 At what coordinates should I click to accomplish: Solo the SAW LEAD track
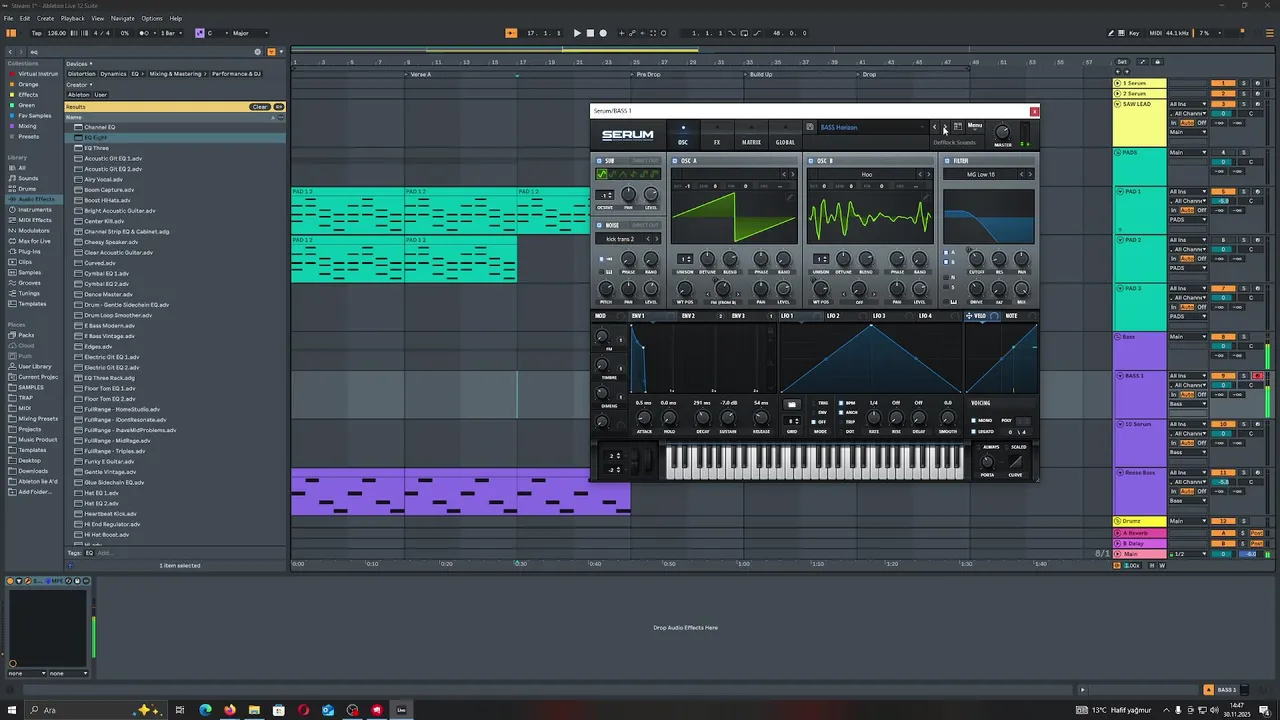[1244, 104]
